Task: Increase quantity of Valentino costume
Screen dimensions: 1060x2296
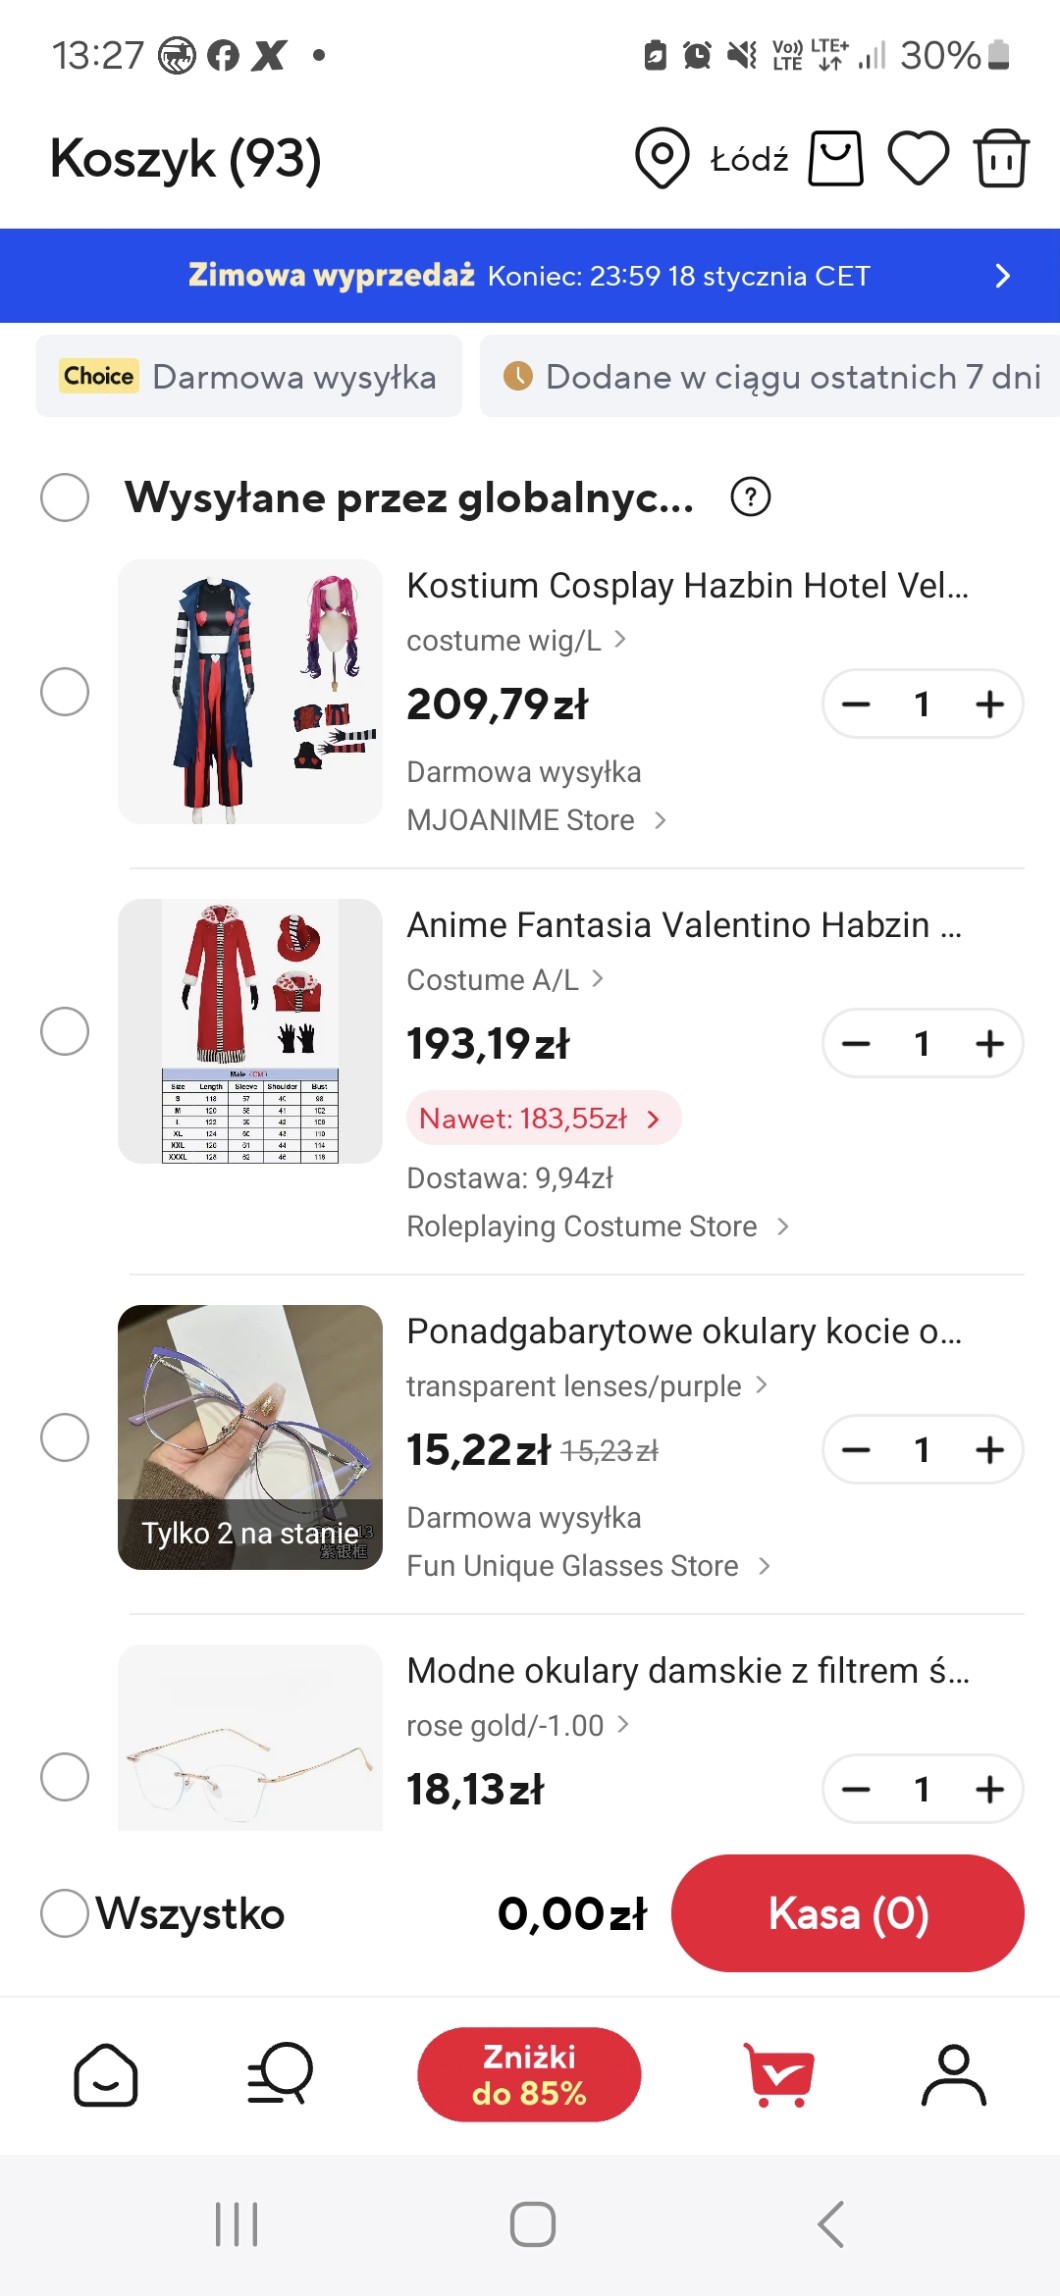Action: tap(989, 1044)
